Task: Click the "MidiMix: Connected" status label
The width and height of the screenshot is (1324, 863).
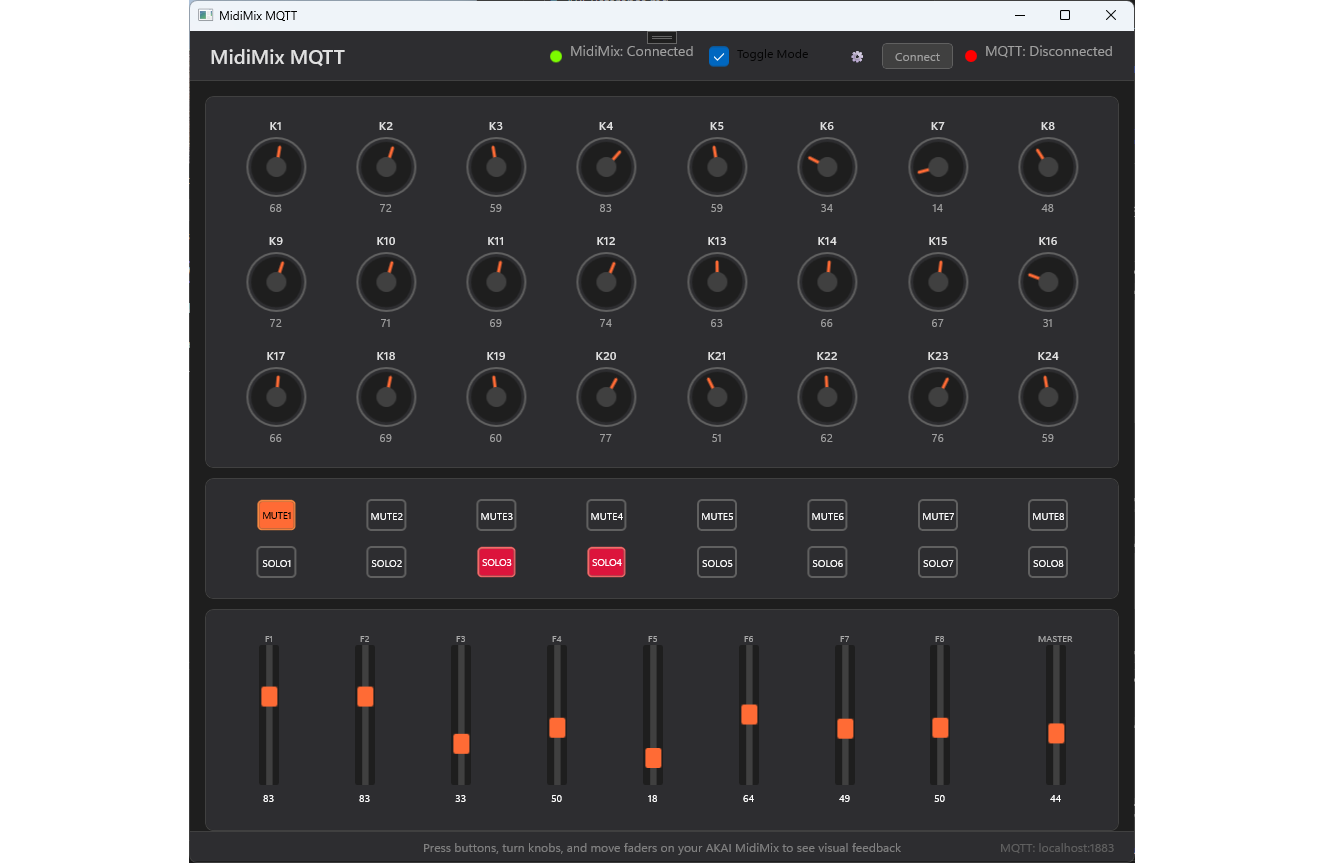Action: 632,51
